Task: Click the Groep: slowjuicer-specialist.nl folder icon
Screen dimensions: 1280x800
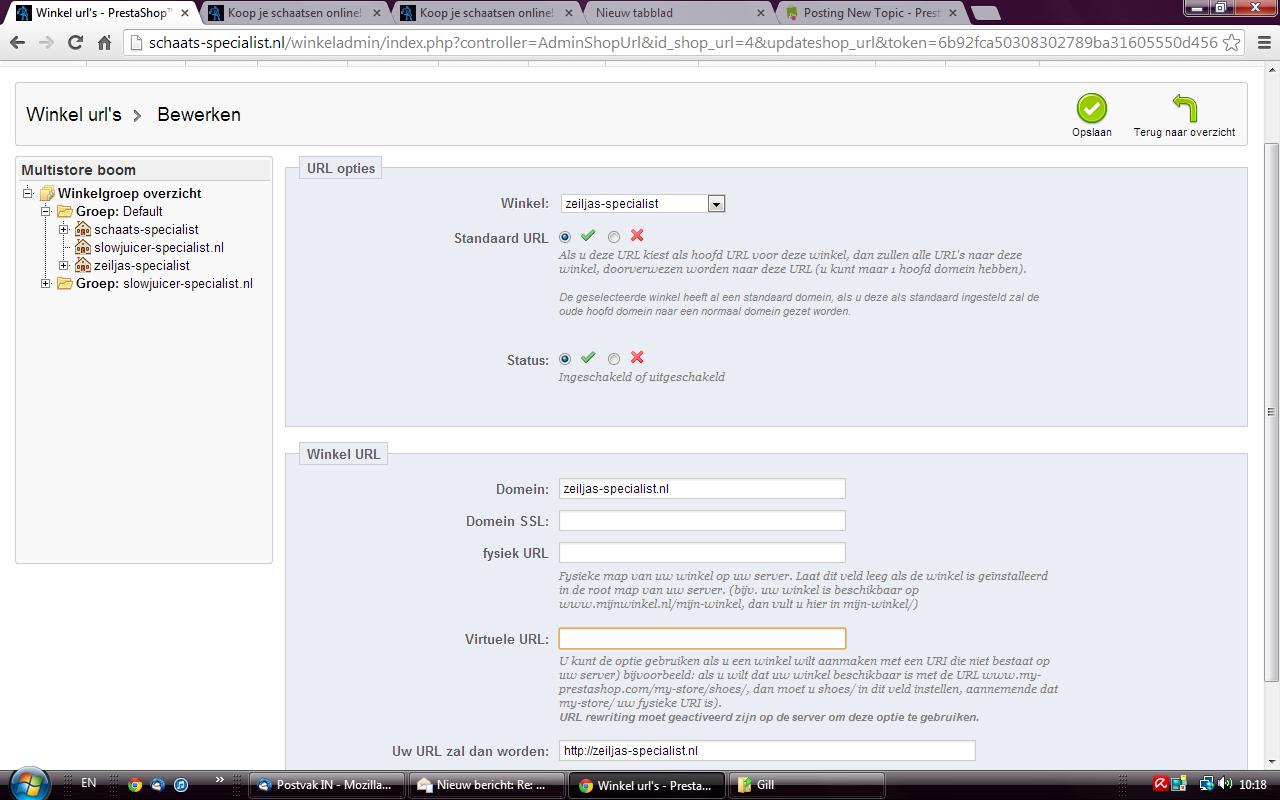Action: (x=65, y=284)
